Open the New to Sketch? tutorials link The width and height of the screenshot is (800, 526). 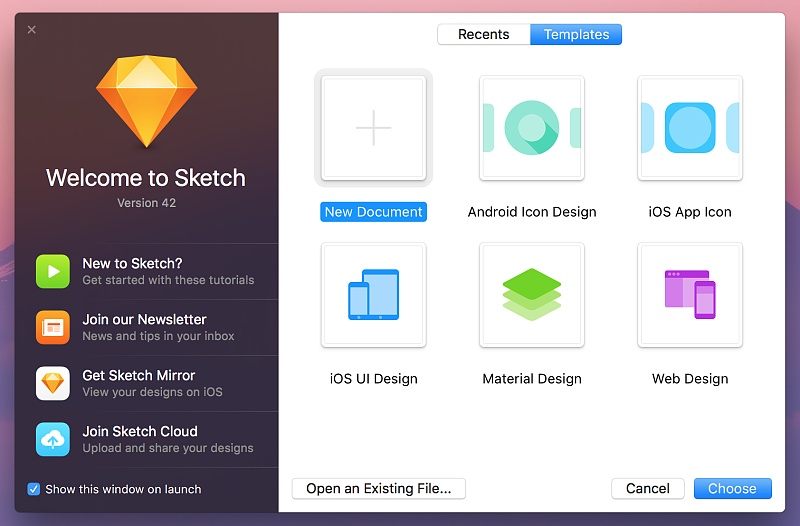tap(157, 271)
